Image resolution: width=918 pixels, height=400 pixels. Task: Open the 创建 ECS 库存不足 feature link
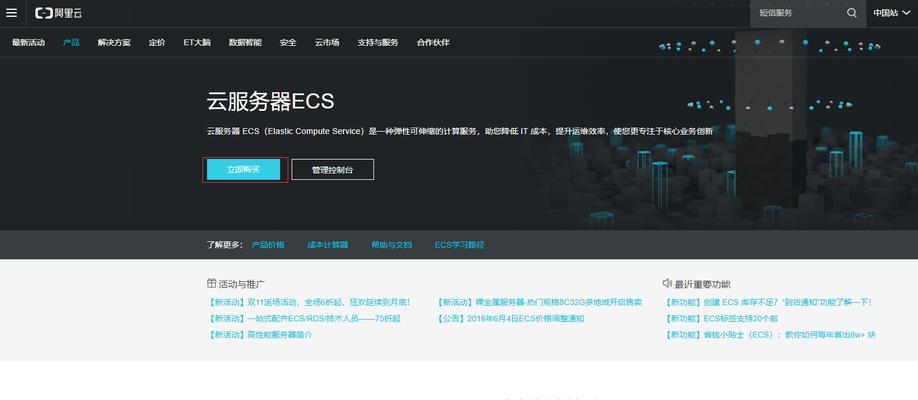click(768, 303)
